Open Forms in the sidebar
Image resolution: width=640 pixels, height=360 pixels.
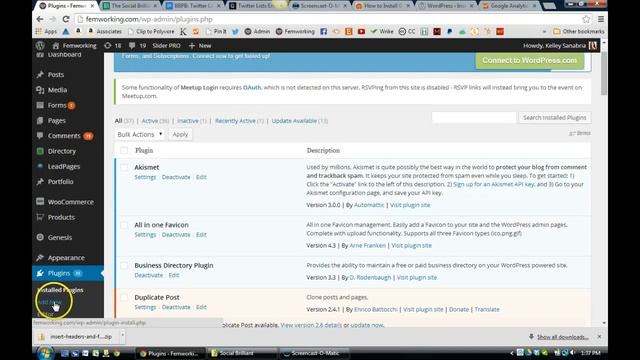pos(57,105)
